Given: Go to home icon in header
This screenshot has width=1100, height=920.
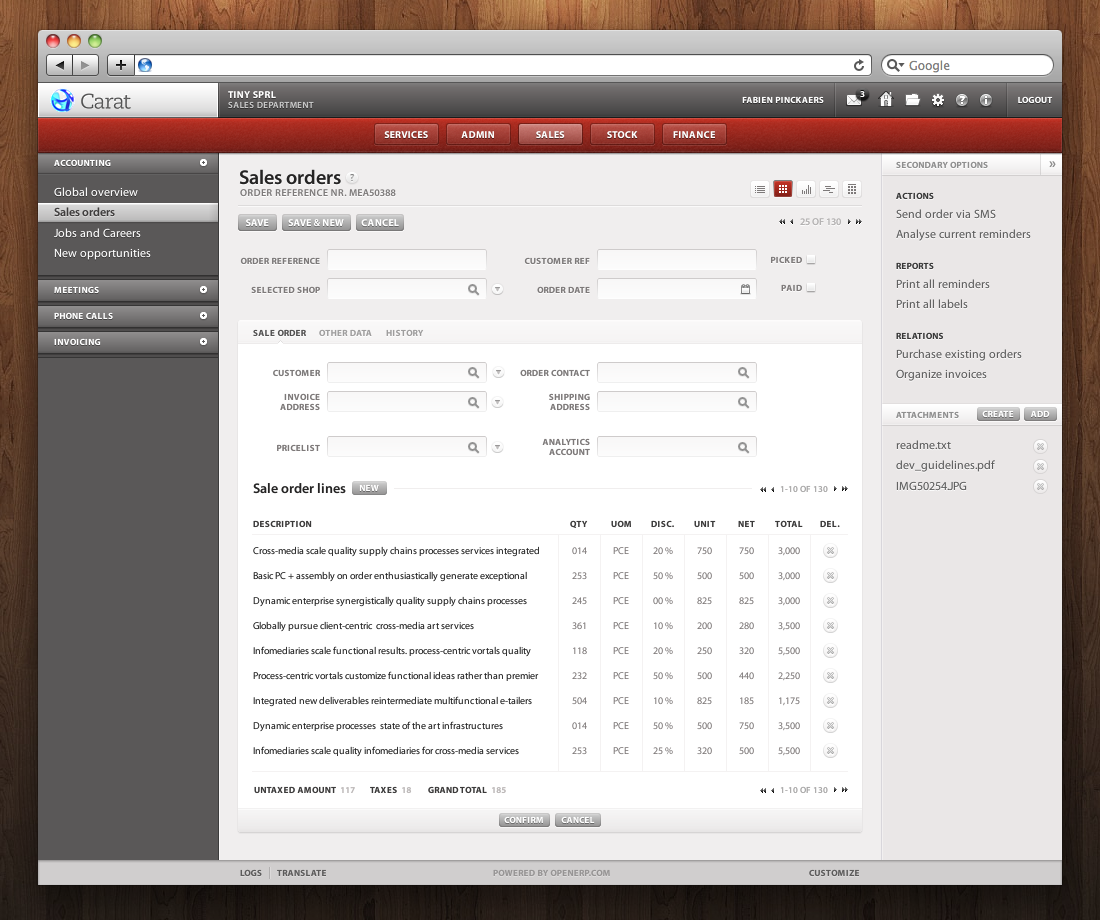Looking at the screenshot, I should [886, 100].
